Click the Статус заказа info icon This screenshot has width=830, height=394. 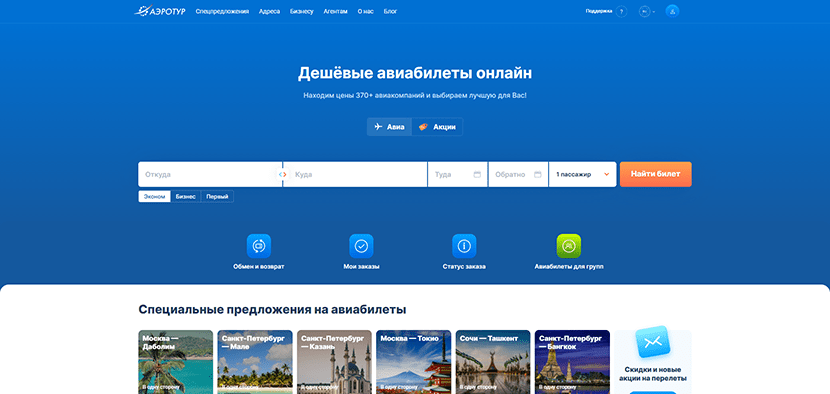[x=464, y=246]
